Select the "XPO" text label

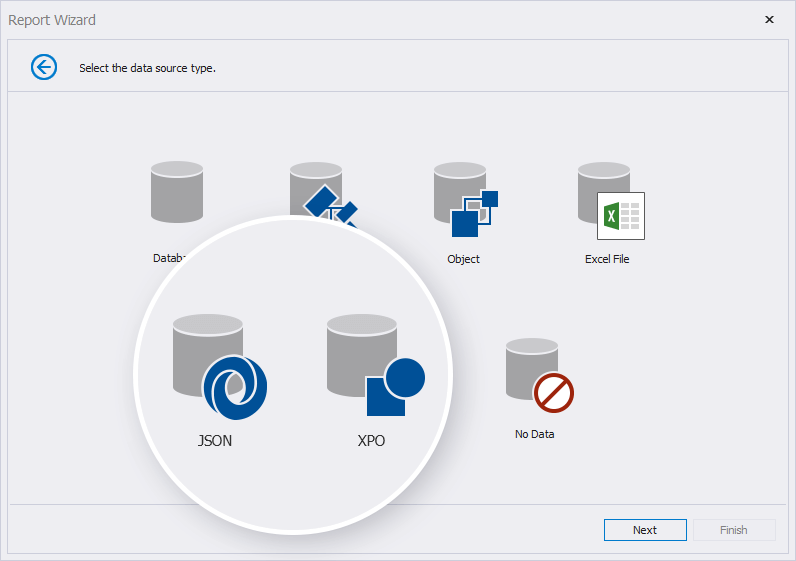[x=371, y=440]
